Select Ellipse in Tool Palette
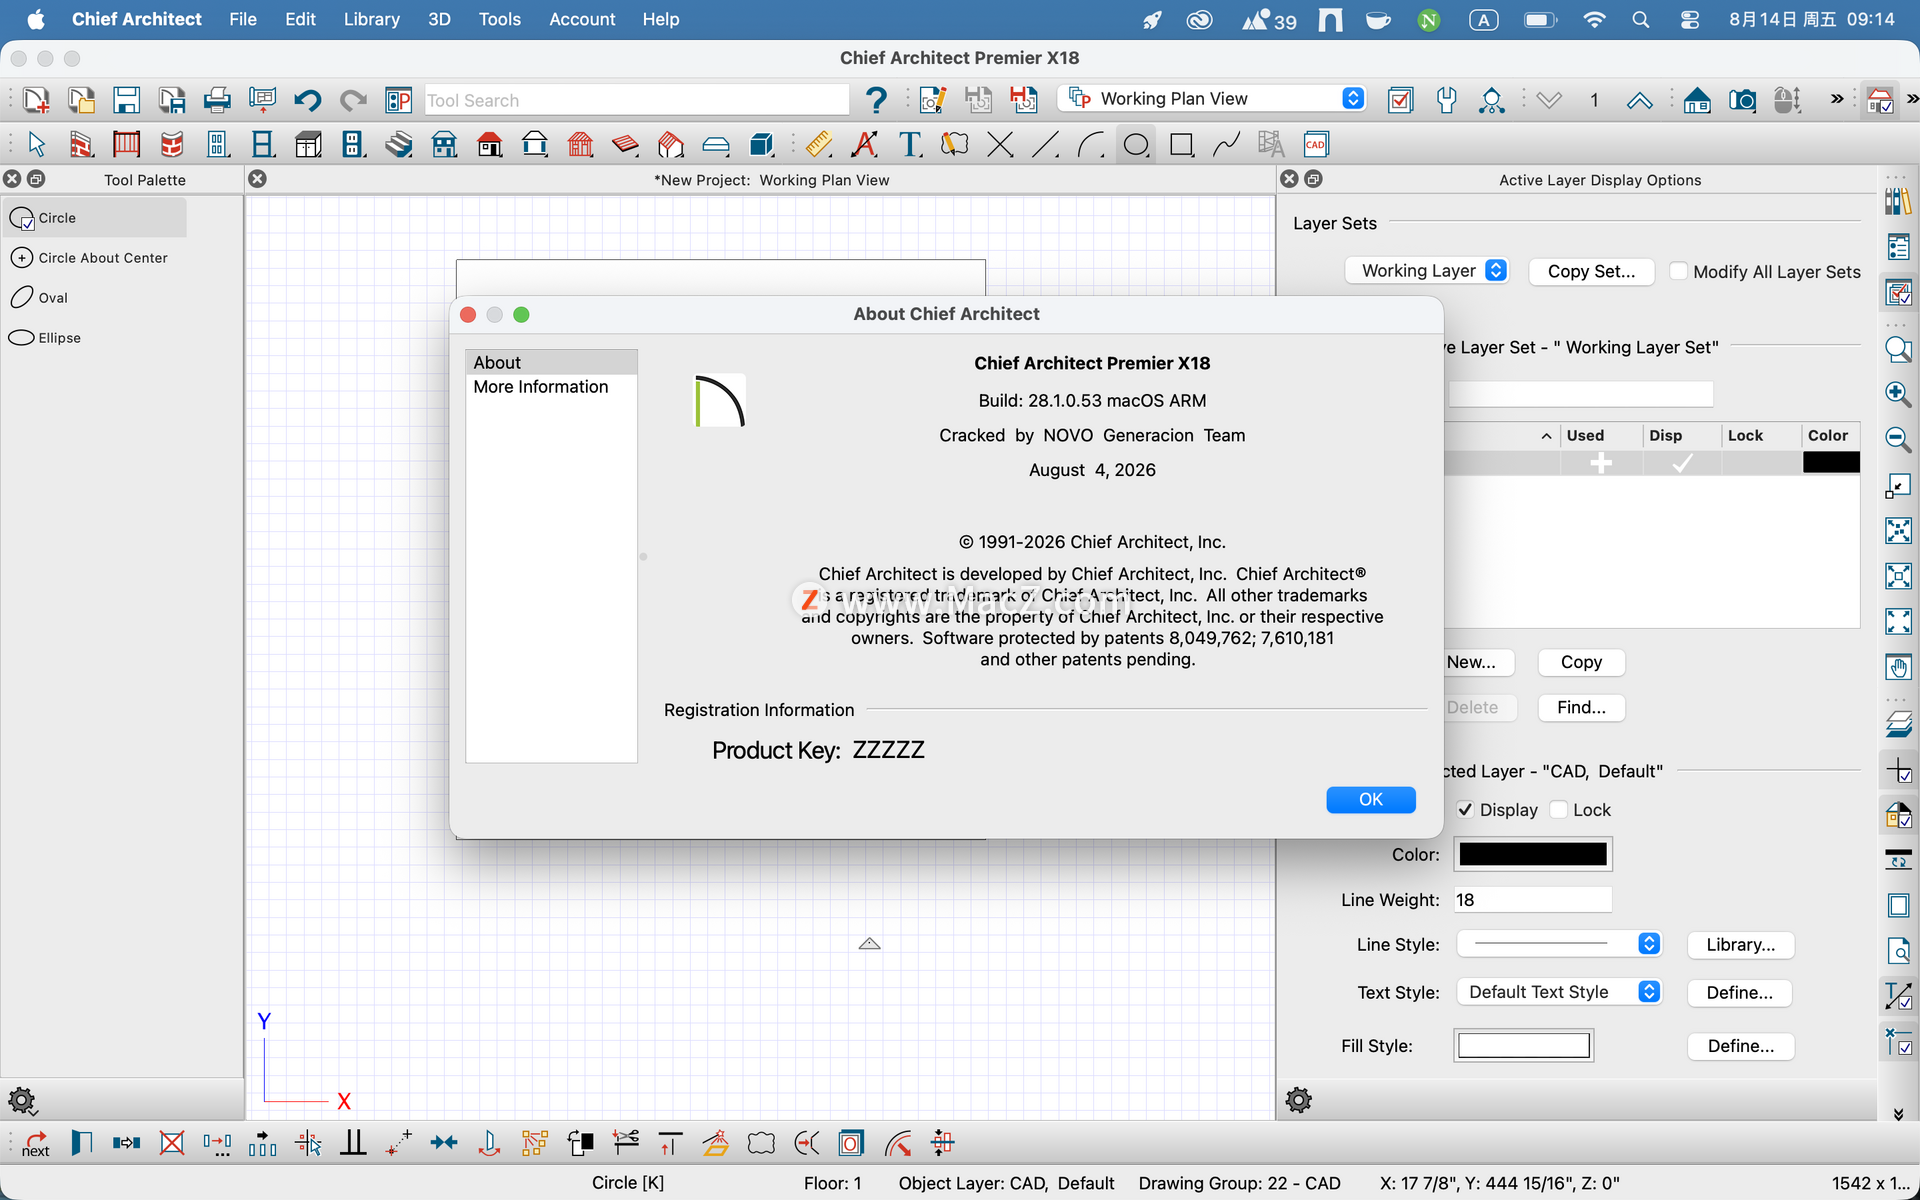This screenshot has width=1920, height=1200. pos(94,338)
